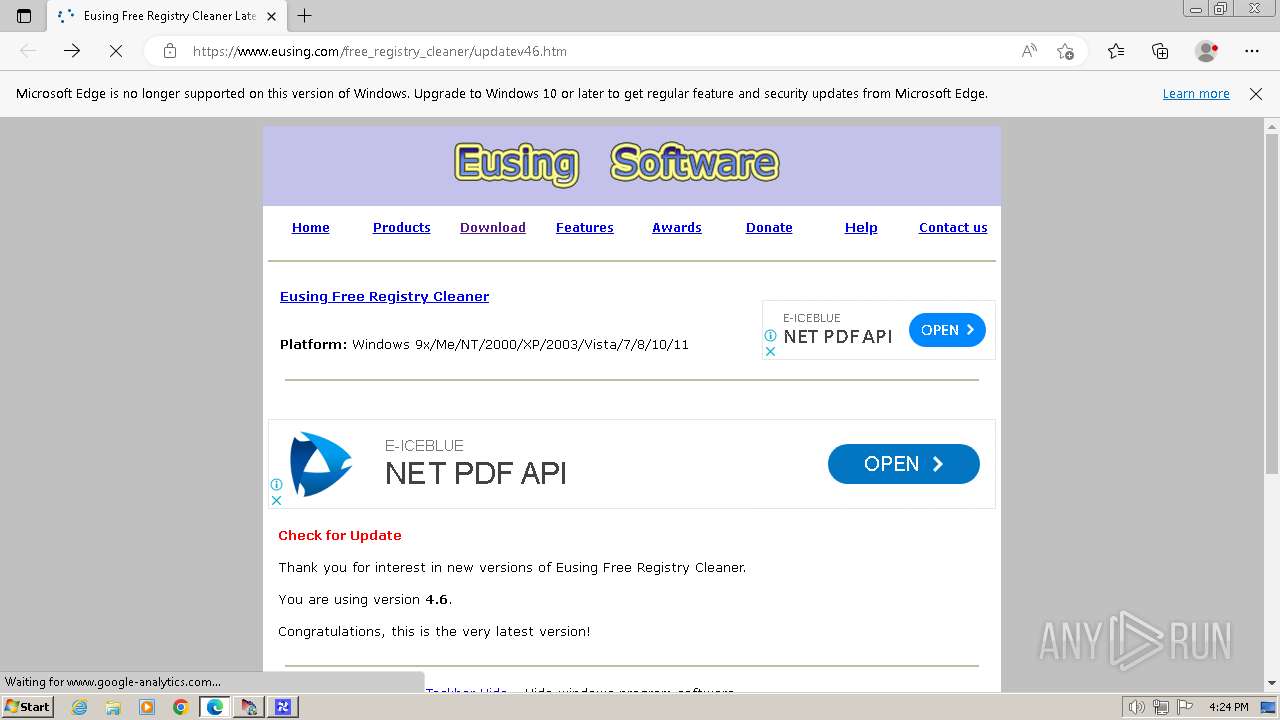1280x720 pixels.
Task: Open the network tray icon
Action: pos(1161,707)
